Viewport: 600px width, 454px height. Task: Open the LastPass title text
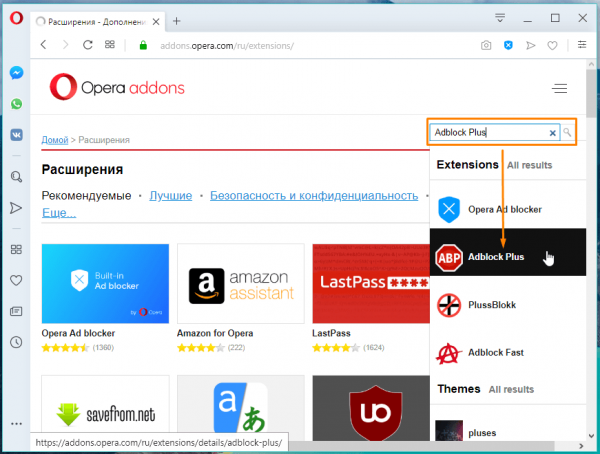(x=331, y=333)
